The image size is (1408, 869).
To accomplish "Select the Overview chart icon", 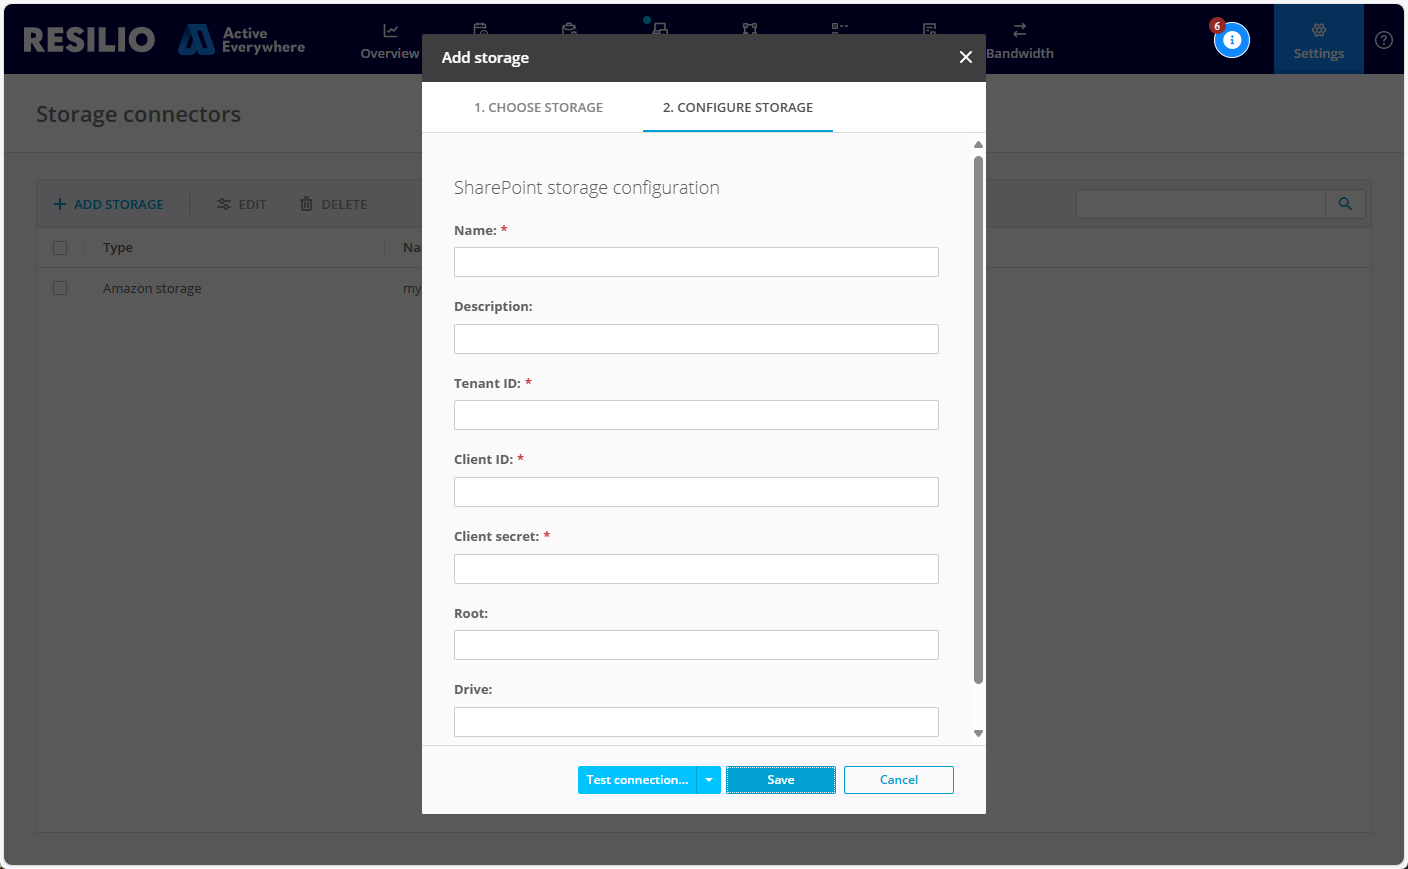I will click(x=389, y=30).
